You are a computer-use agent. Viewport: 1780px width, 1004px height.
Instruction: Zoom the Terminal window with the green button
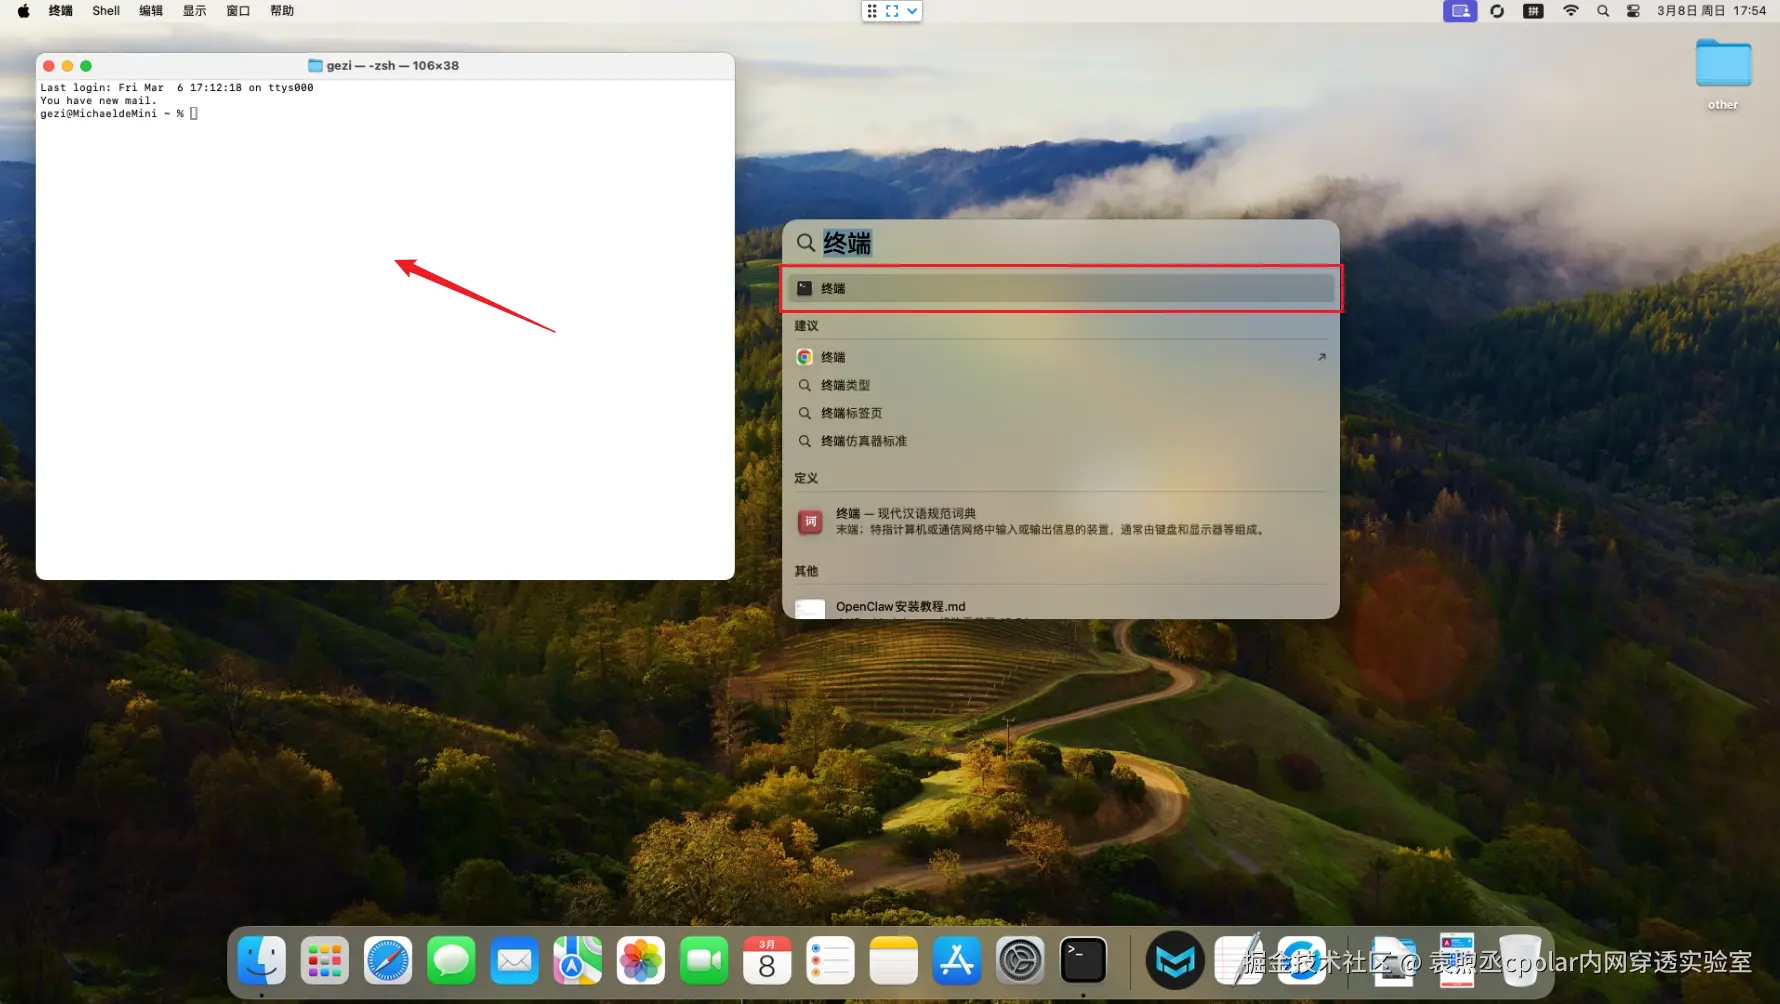pyautogui.click(x=86, y=66)
